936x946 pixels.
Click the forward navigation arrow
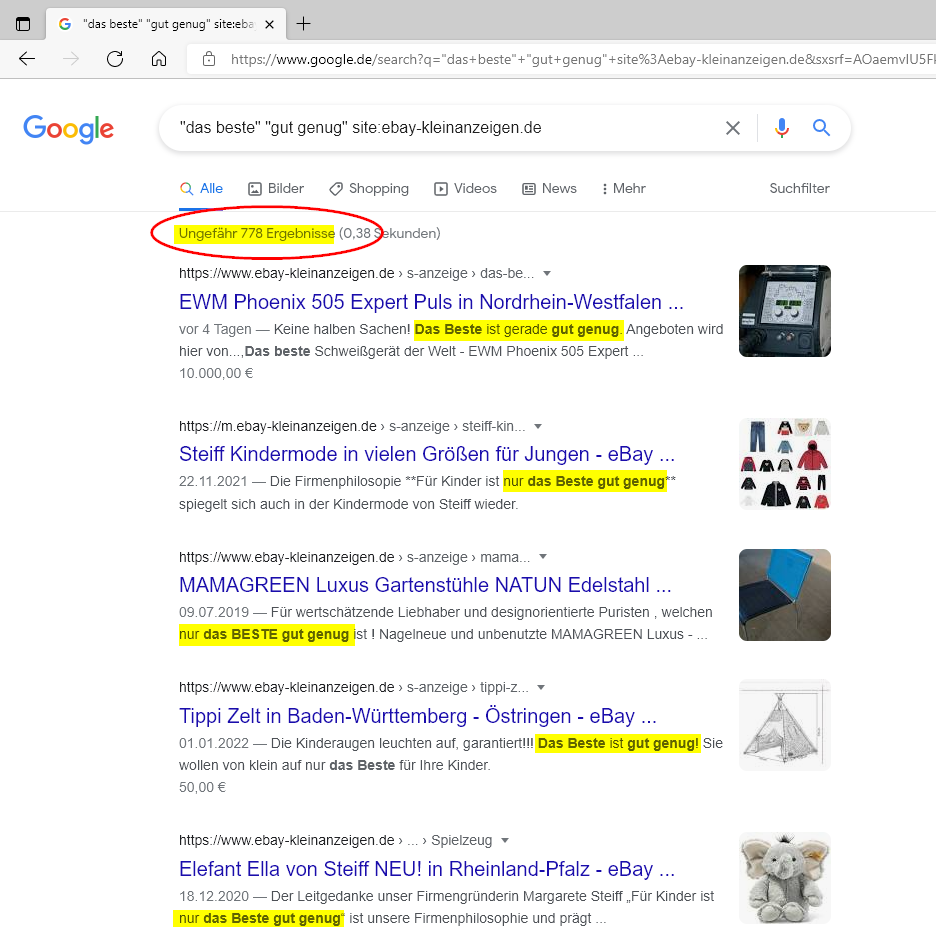[71, 59]
